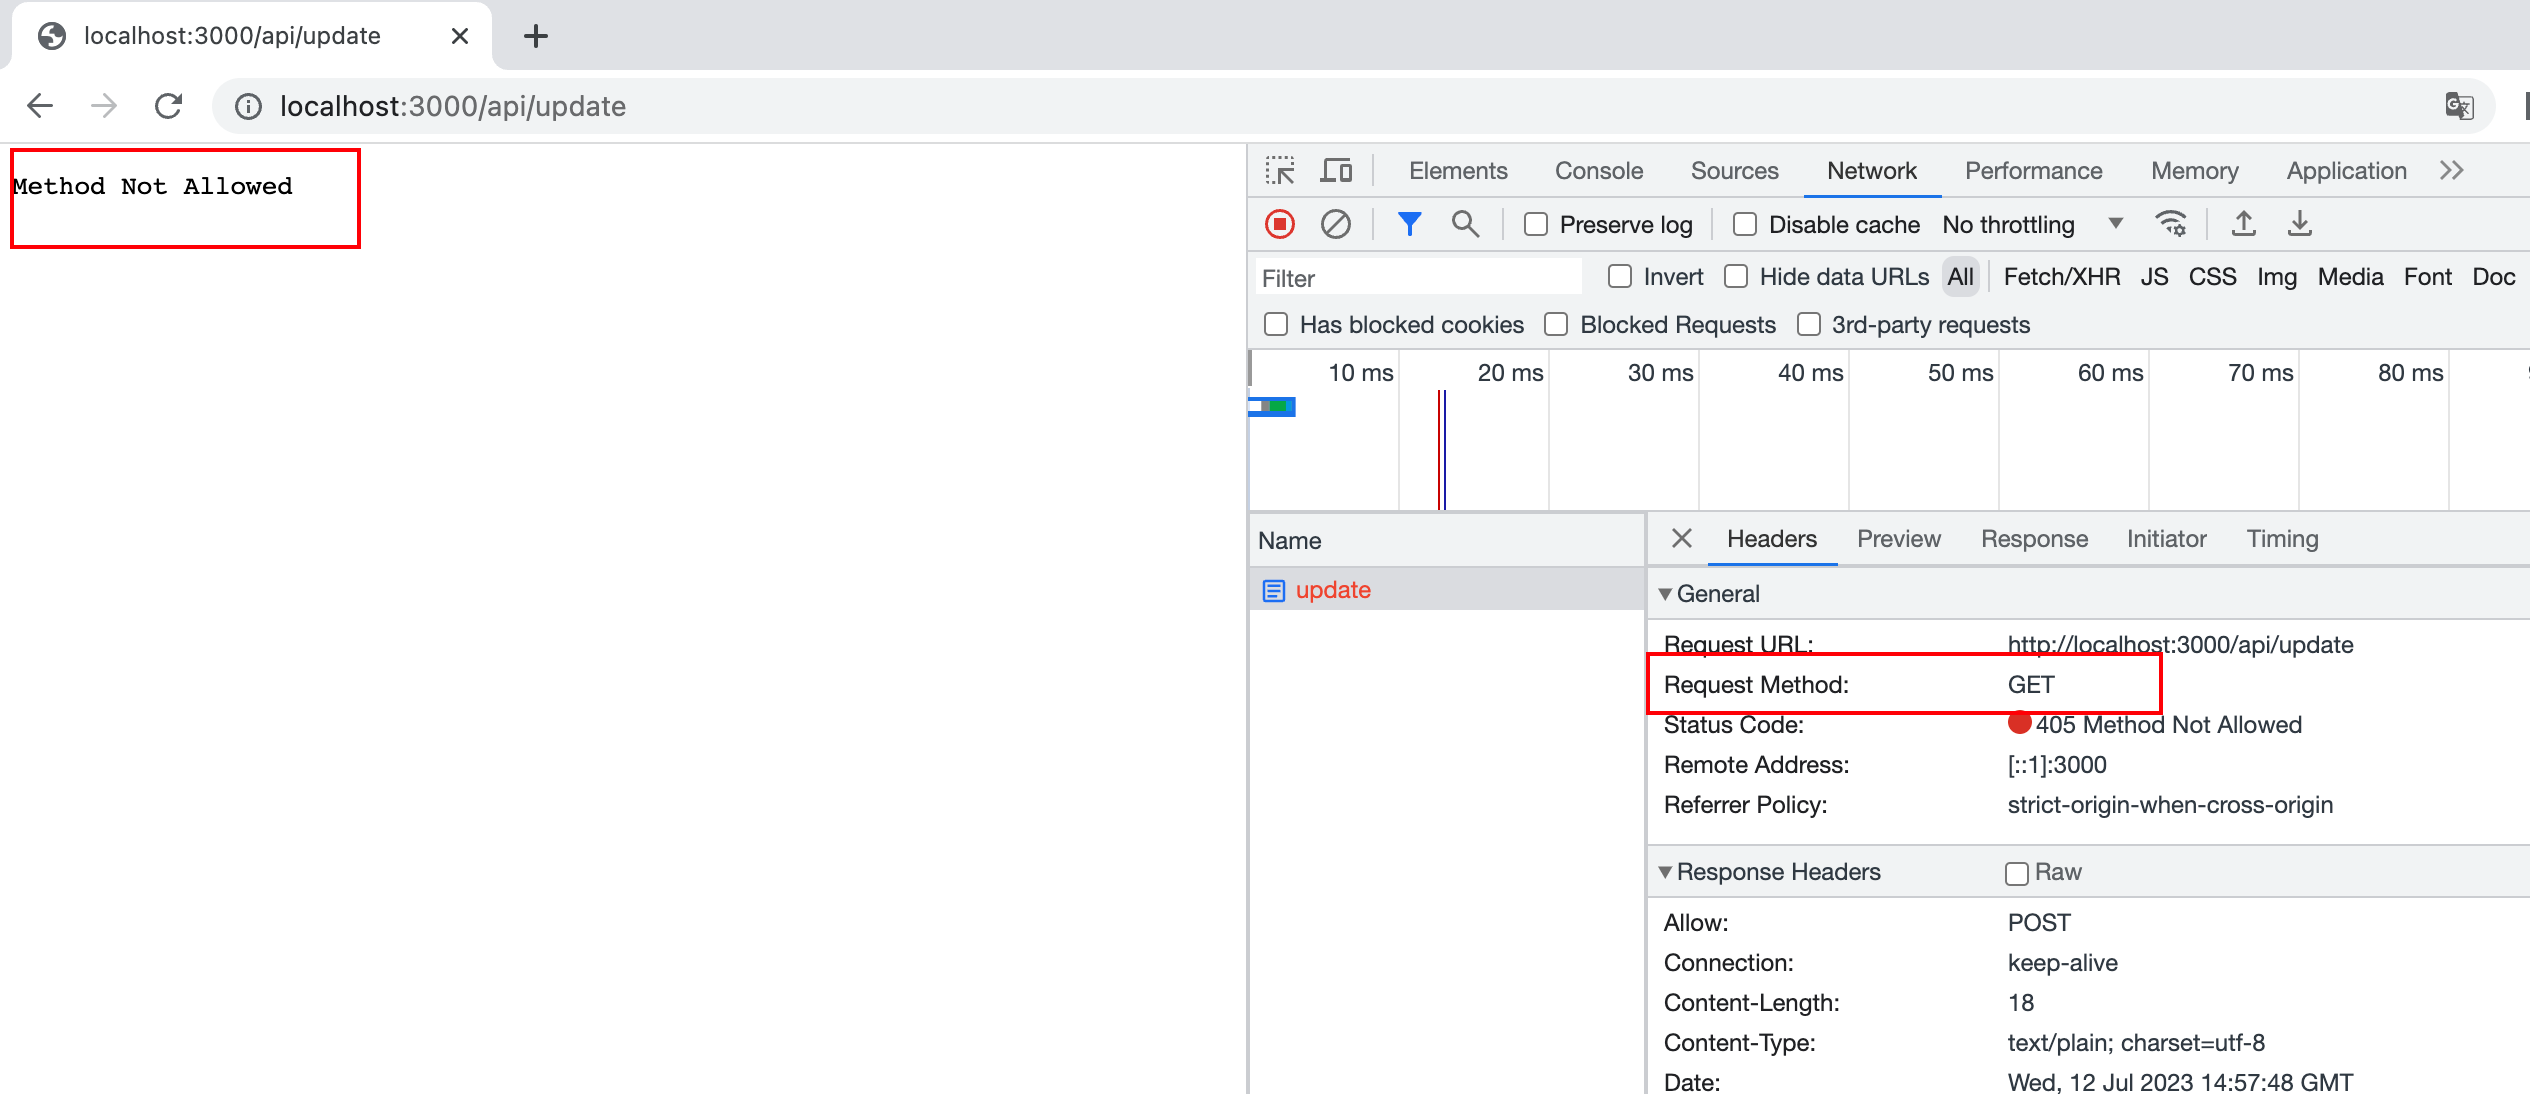The image size is (2530, 1094).
Task: Open the Response tab
Action: pos(2034,539)
